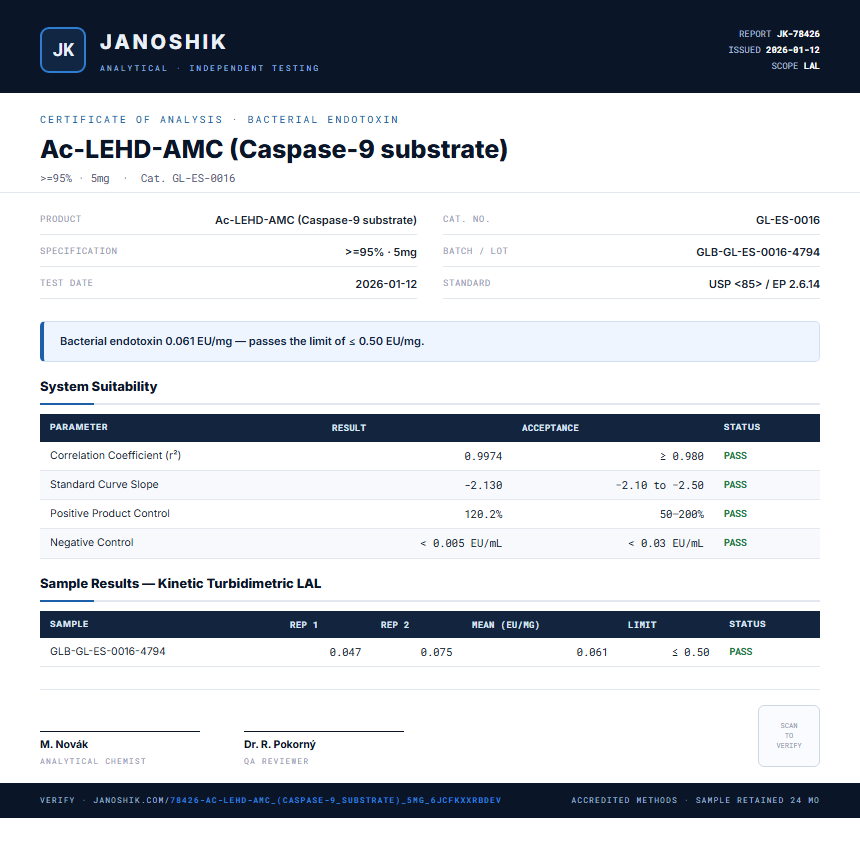Click the PARAMETER column header
Viewport: 860px width, 846px height.
click(x=78, y=427)
